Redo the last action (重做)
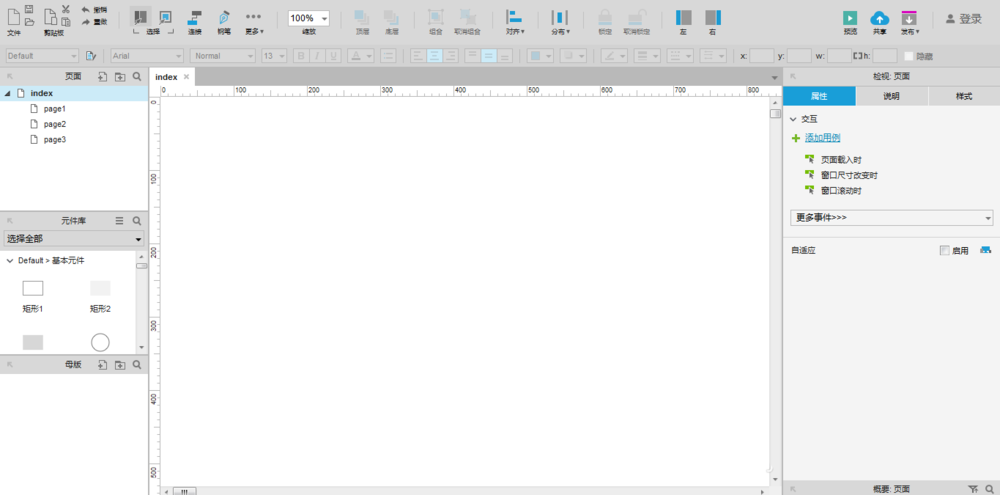1000x495 pixels. coord(94,22)
